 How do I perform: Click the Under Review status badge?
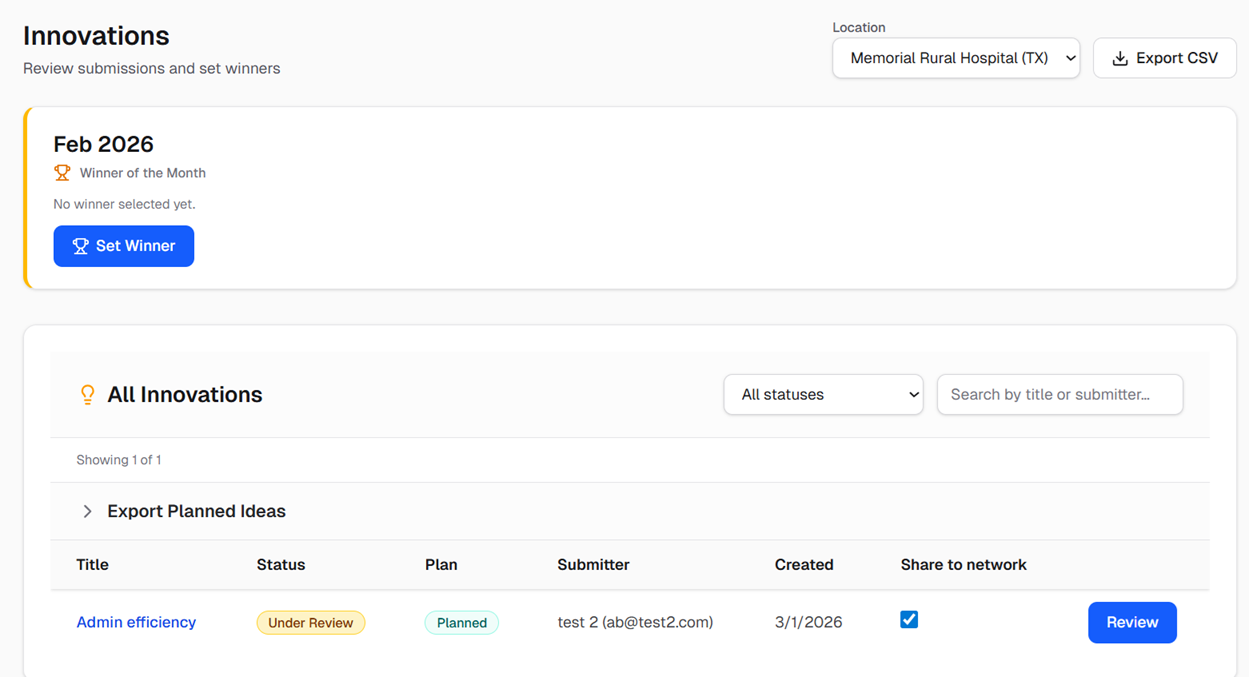310,623
